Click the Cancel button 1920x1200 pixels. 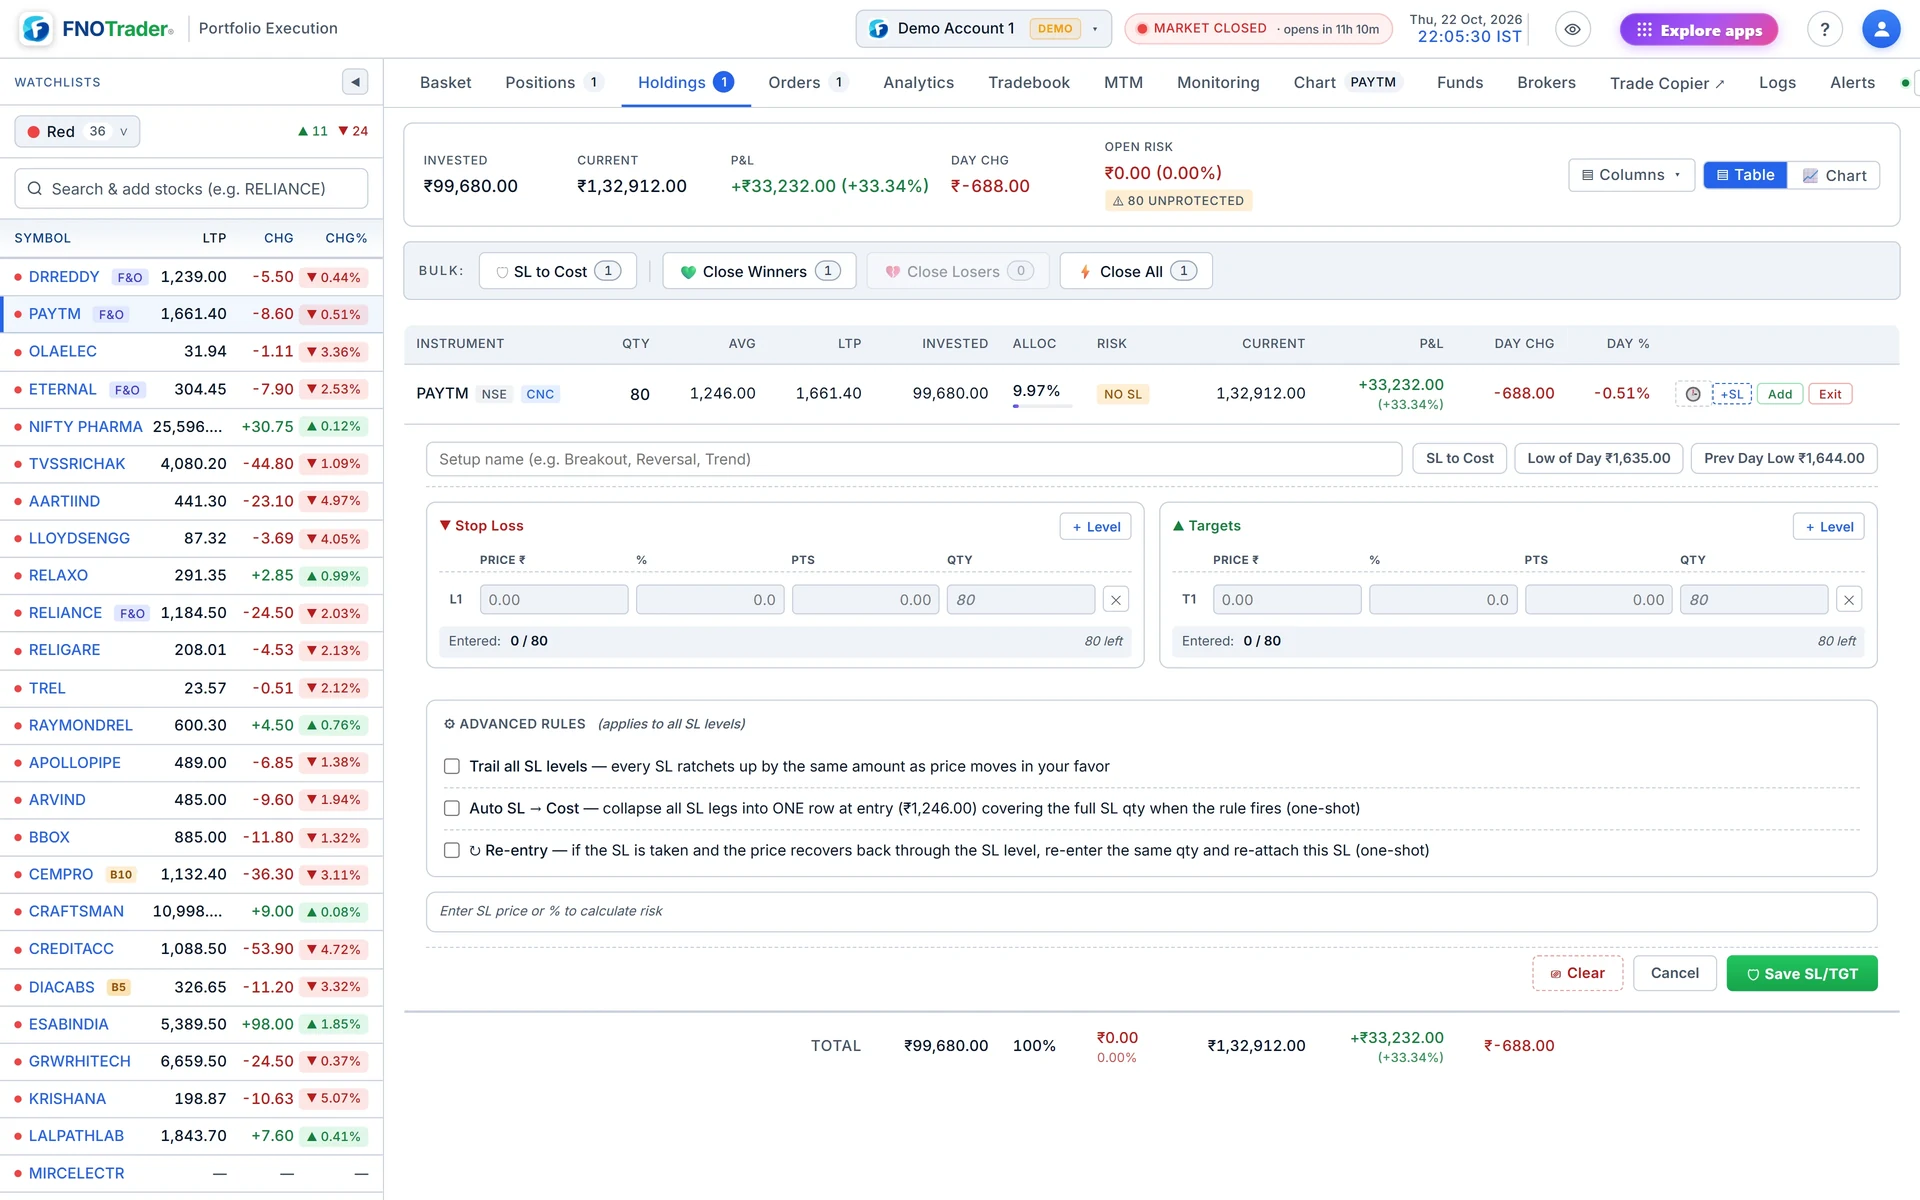[x=1674, y=973]
